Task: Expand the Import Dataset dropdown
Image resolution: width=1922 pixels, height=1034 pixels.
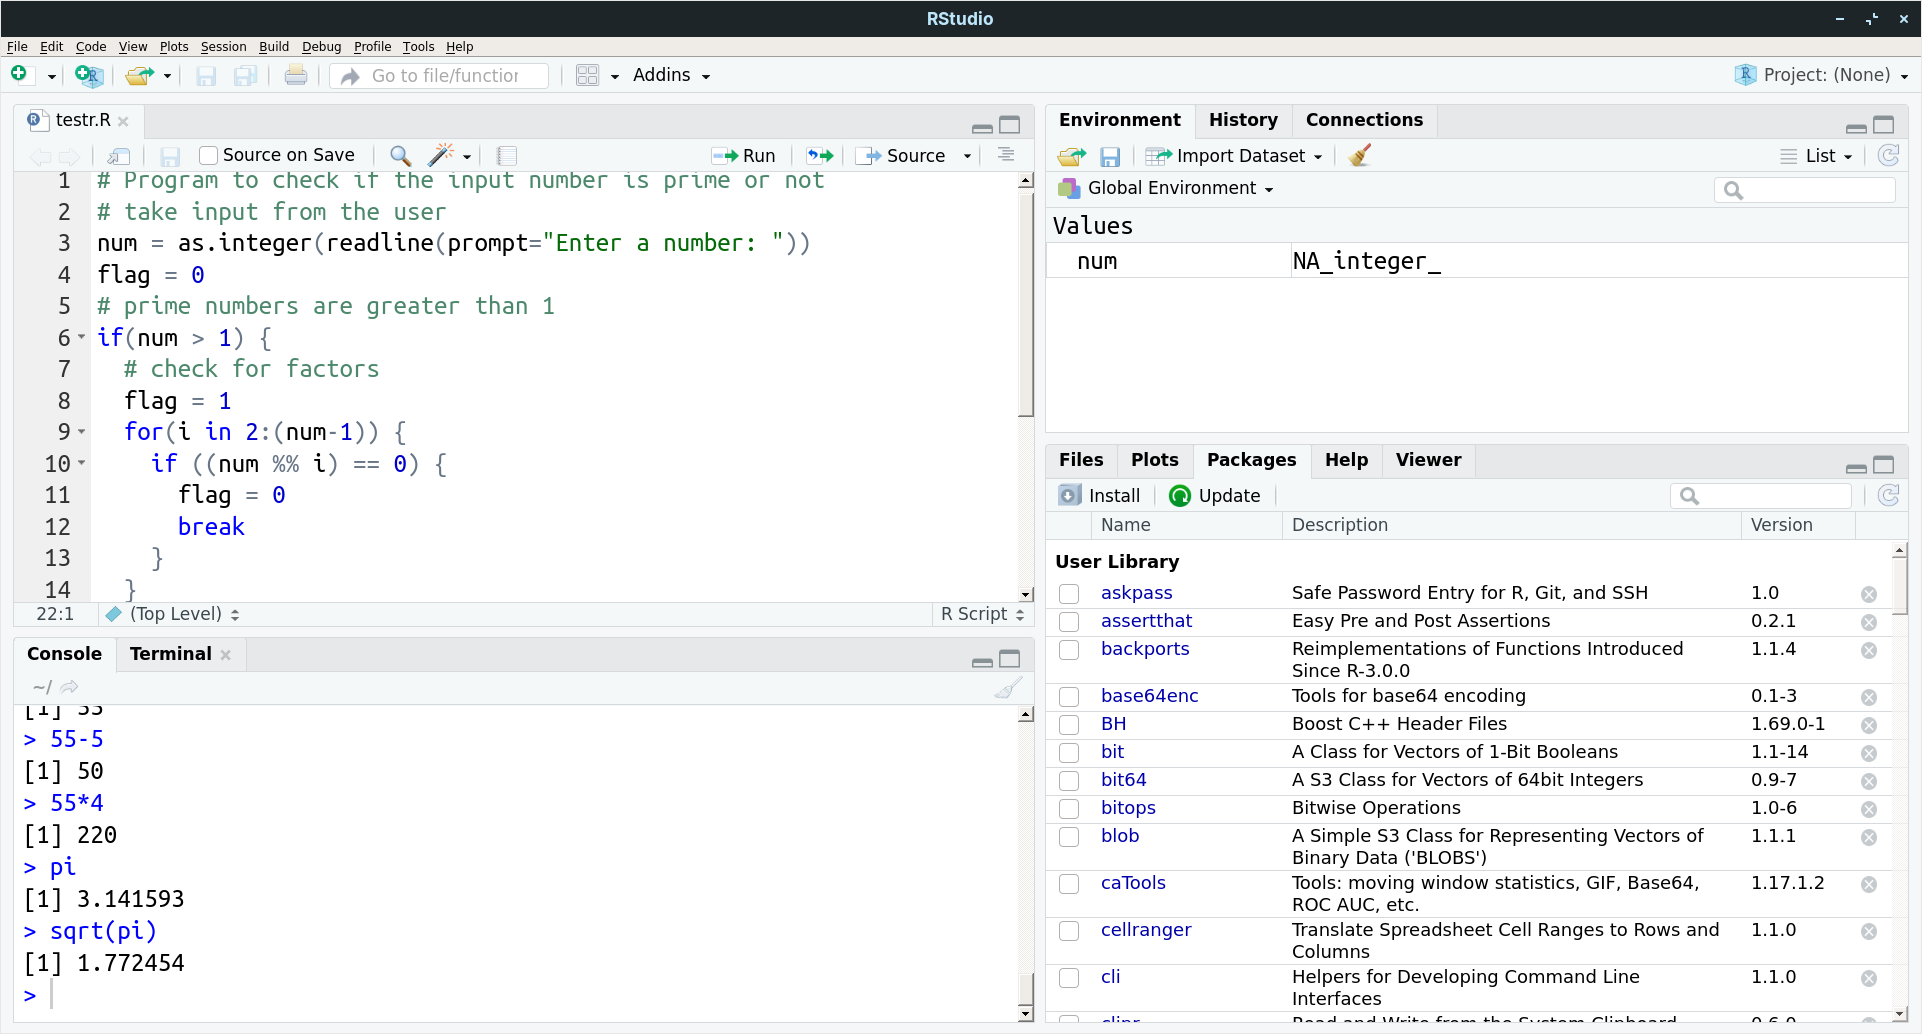Action: 1234,156
